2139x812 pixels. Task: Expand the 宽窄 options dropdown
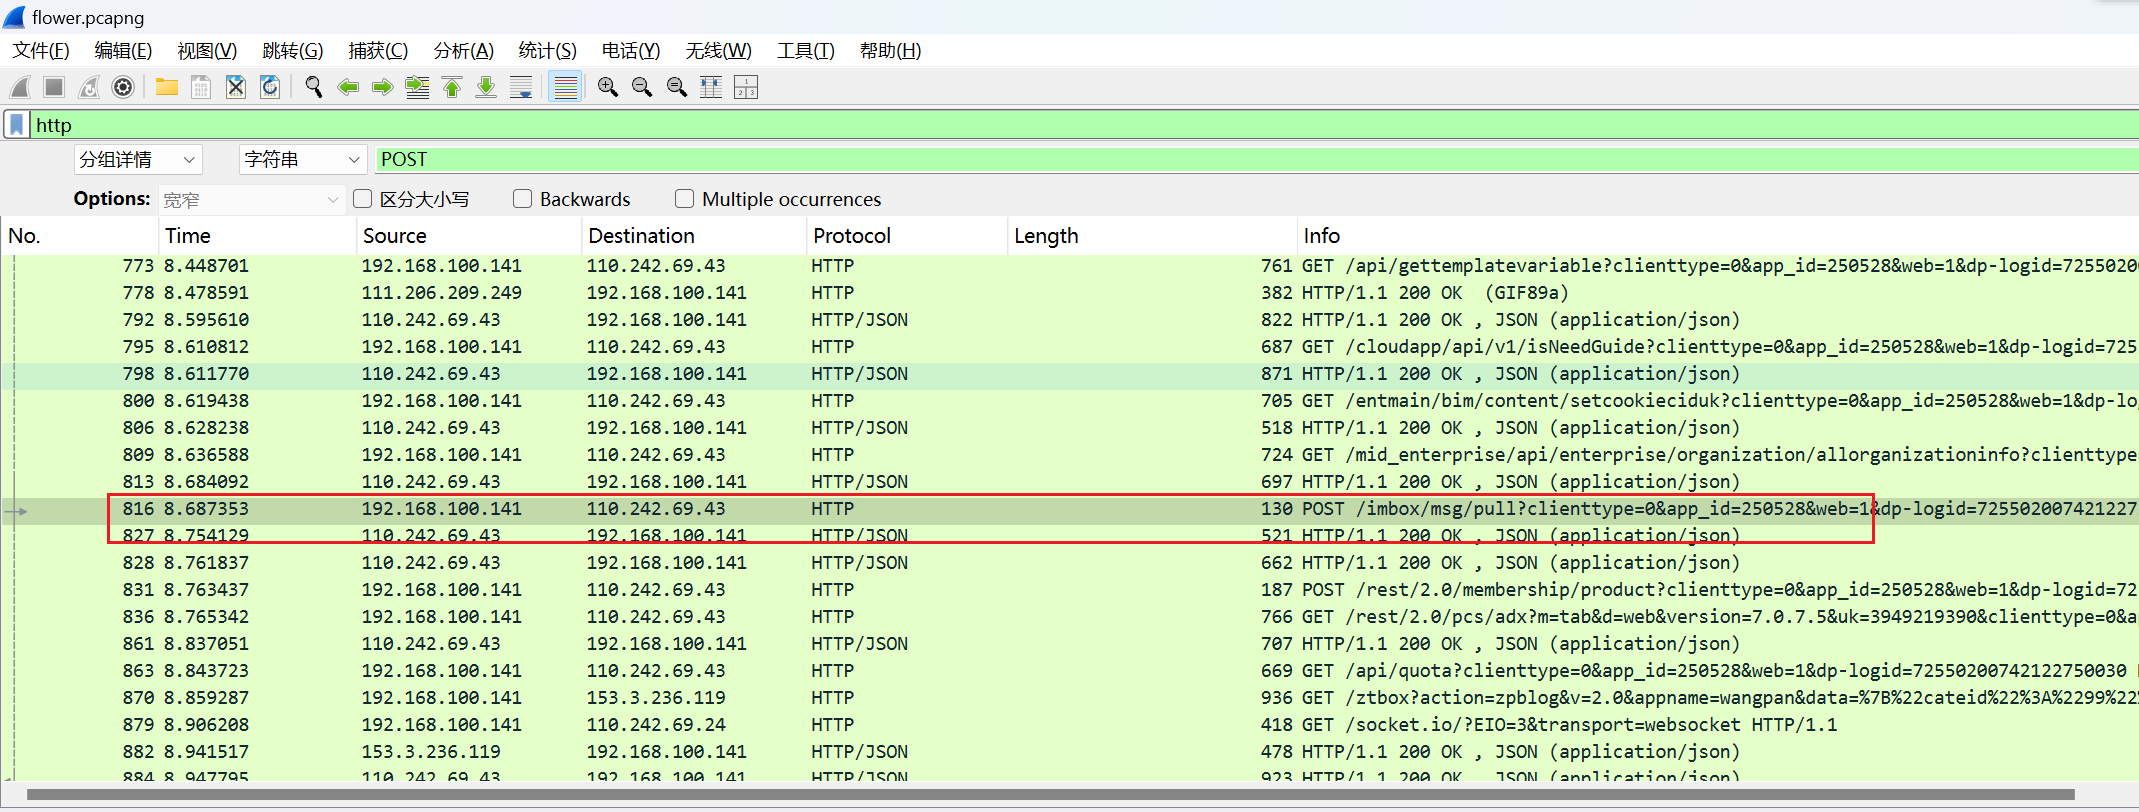click(251, 200)
